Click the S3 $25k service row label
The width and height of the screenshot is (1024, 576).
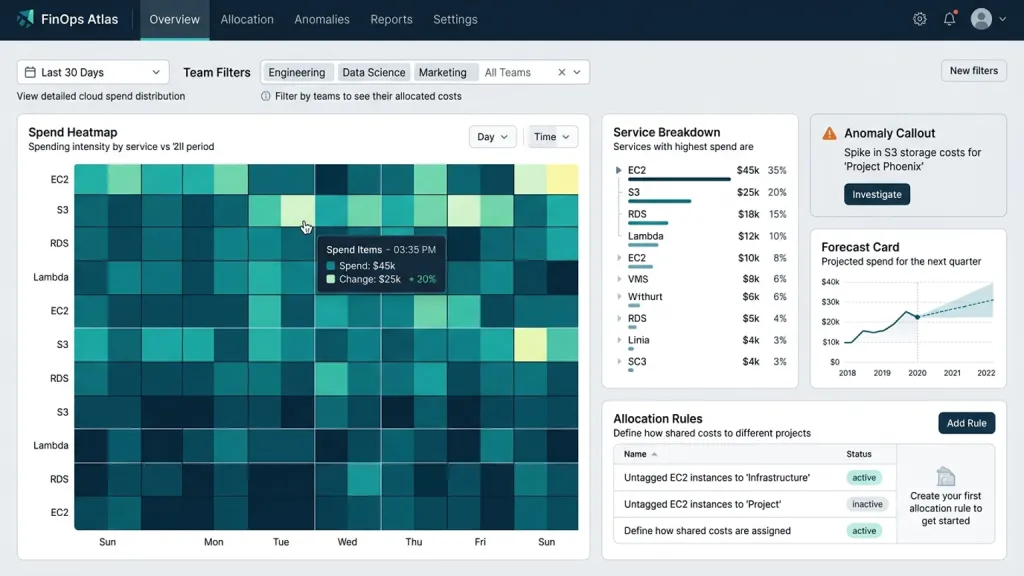click(634, 192)
